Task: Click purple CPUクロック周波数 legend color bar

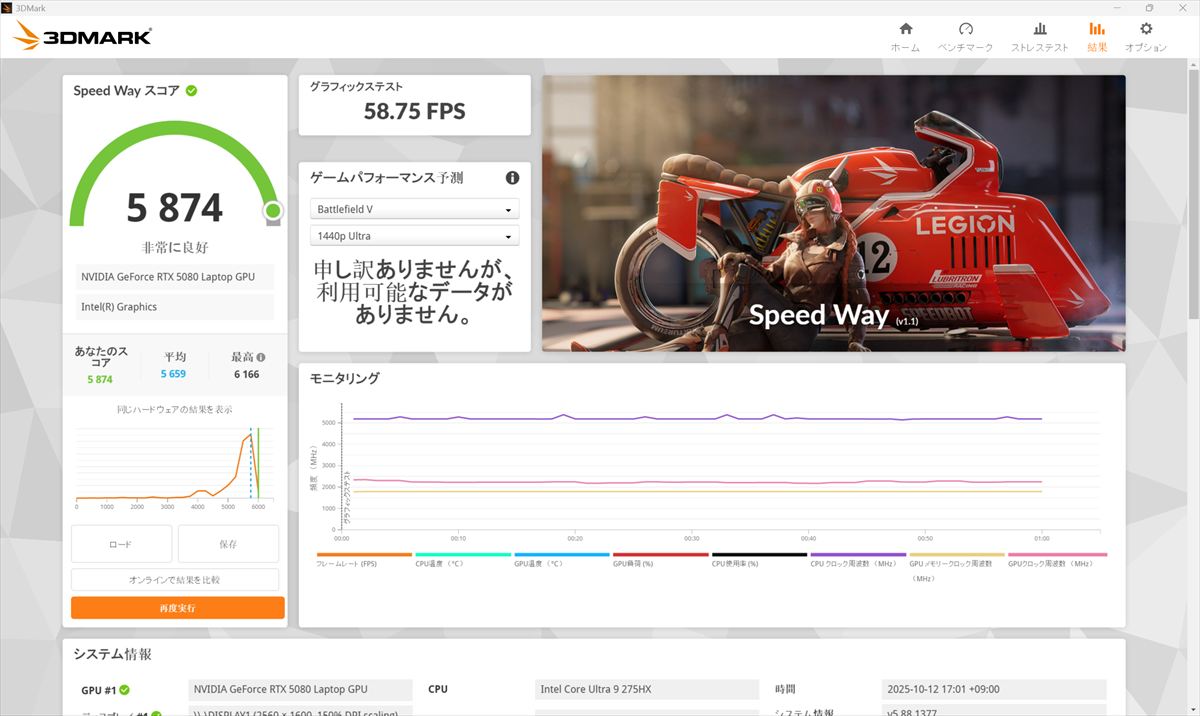Action: [859, 554]
